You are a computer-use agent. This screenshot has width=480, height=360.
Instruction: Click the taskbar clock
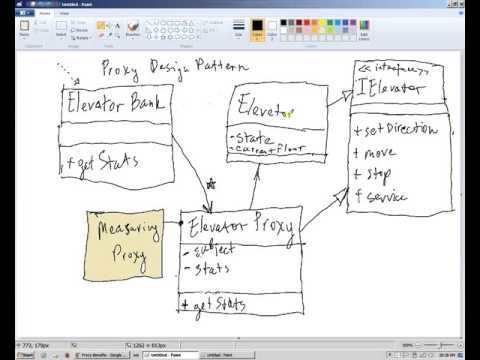click(x=447, y=355)
